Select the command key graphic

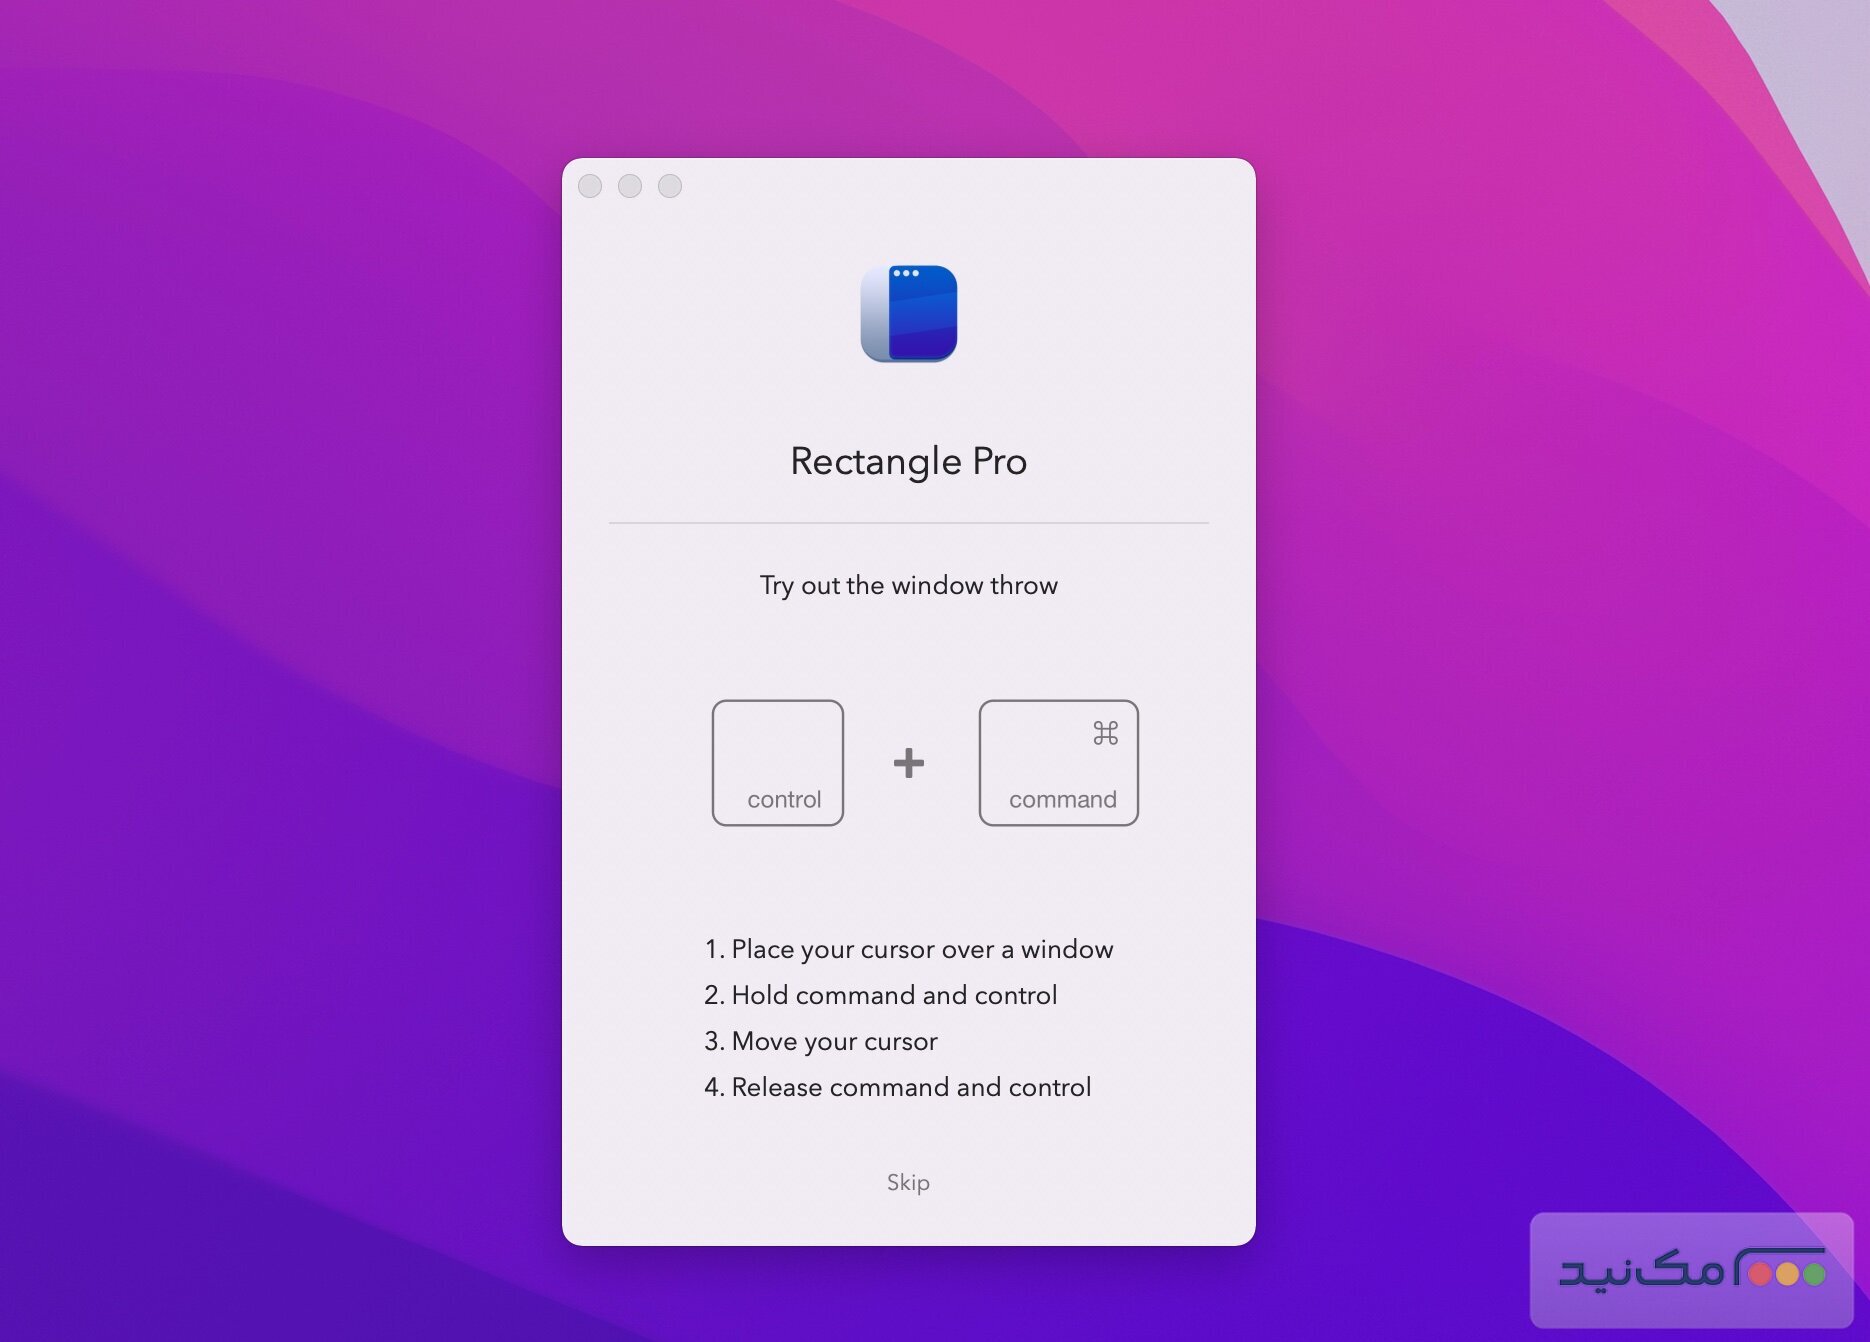pyautogui.click(x=1058, y=763)
